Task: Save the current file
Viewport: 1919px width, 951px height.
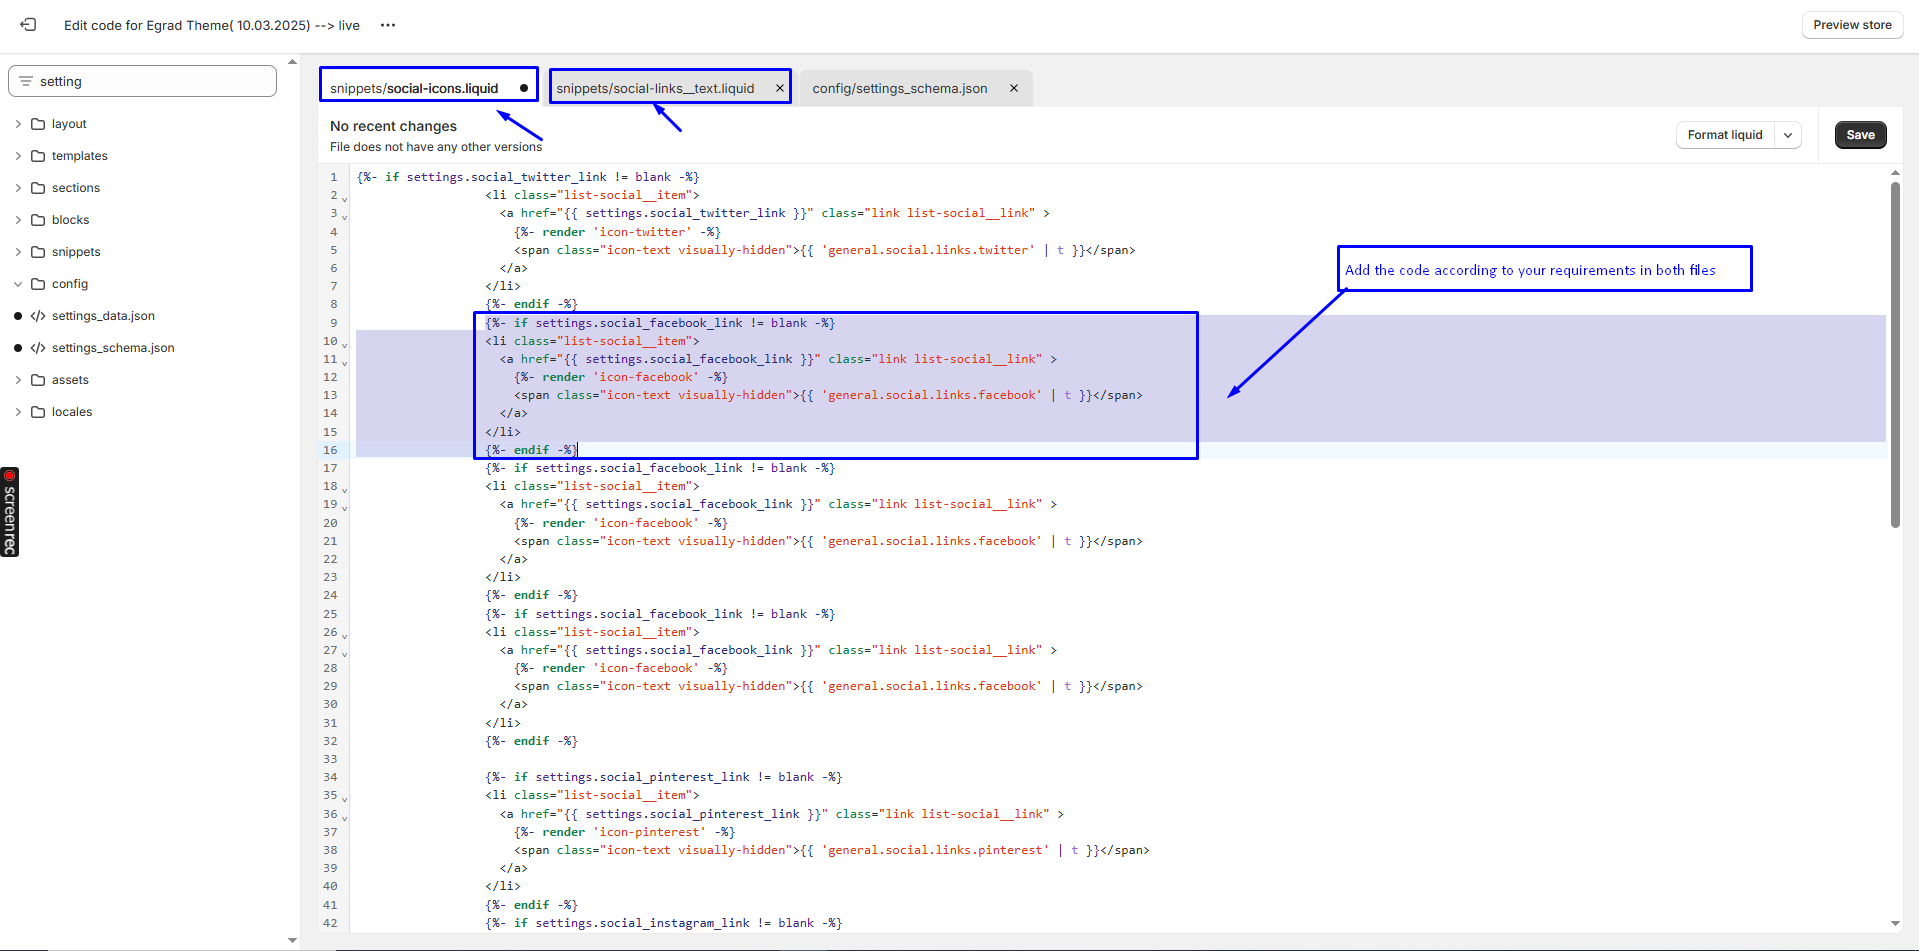Action: click(x=1860, y=135)
